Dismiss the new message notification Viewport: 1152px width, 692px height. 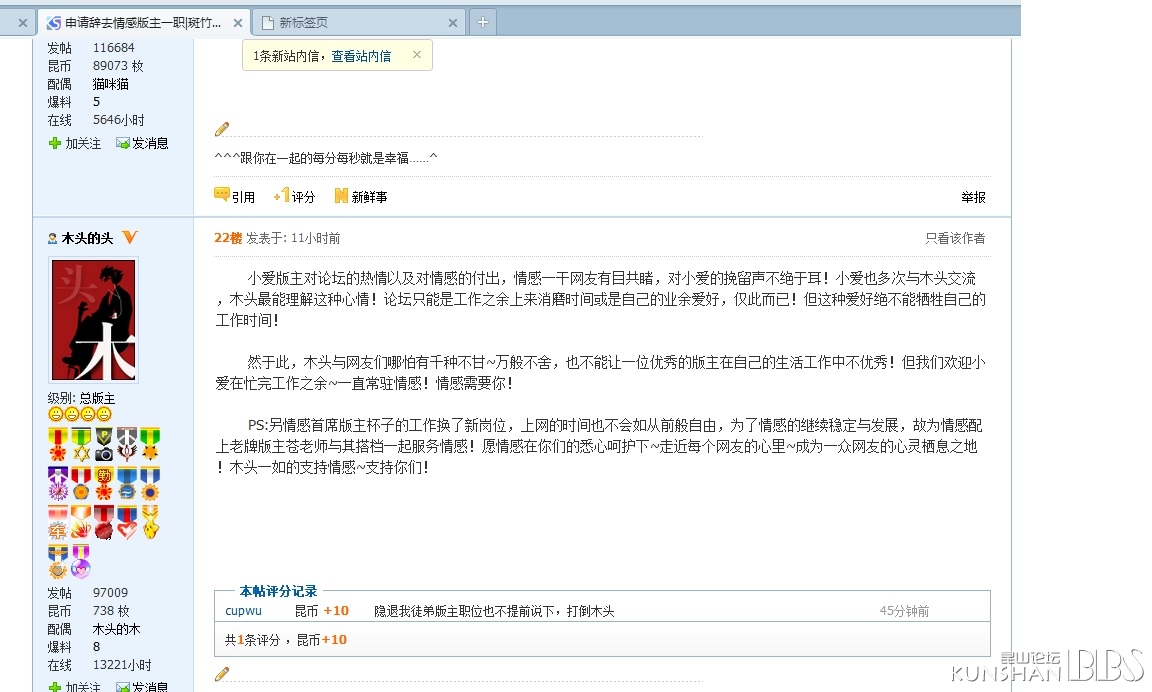coord(417,54)
